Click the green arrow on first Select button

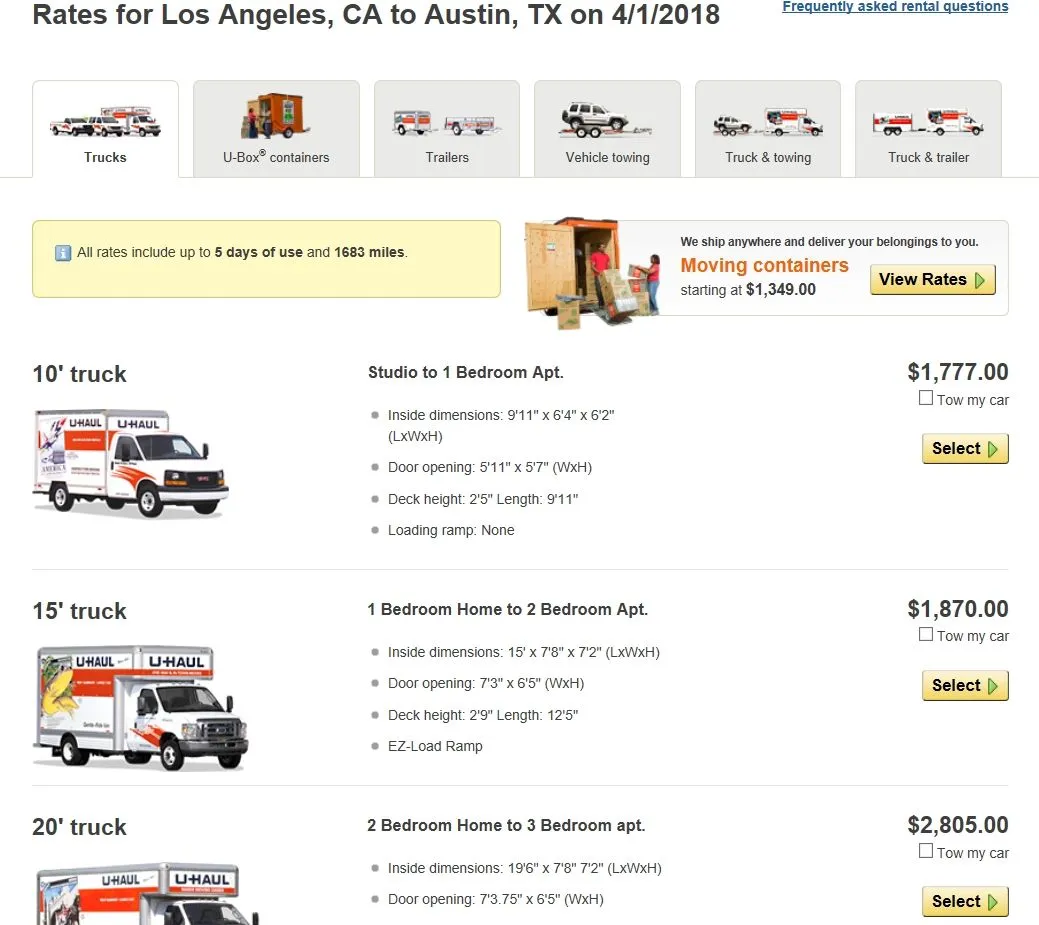click(x=991, y=448)
